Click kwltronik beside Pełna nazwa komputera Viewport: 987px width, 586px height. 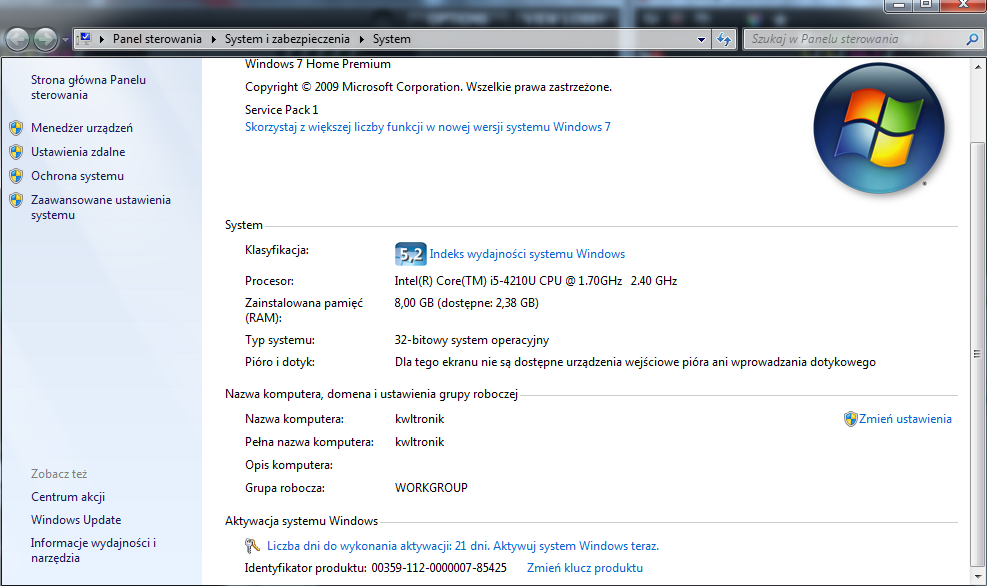[419, 442]
